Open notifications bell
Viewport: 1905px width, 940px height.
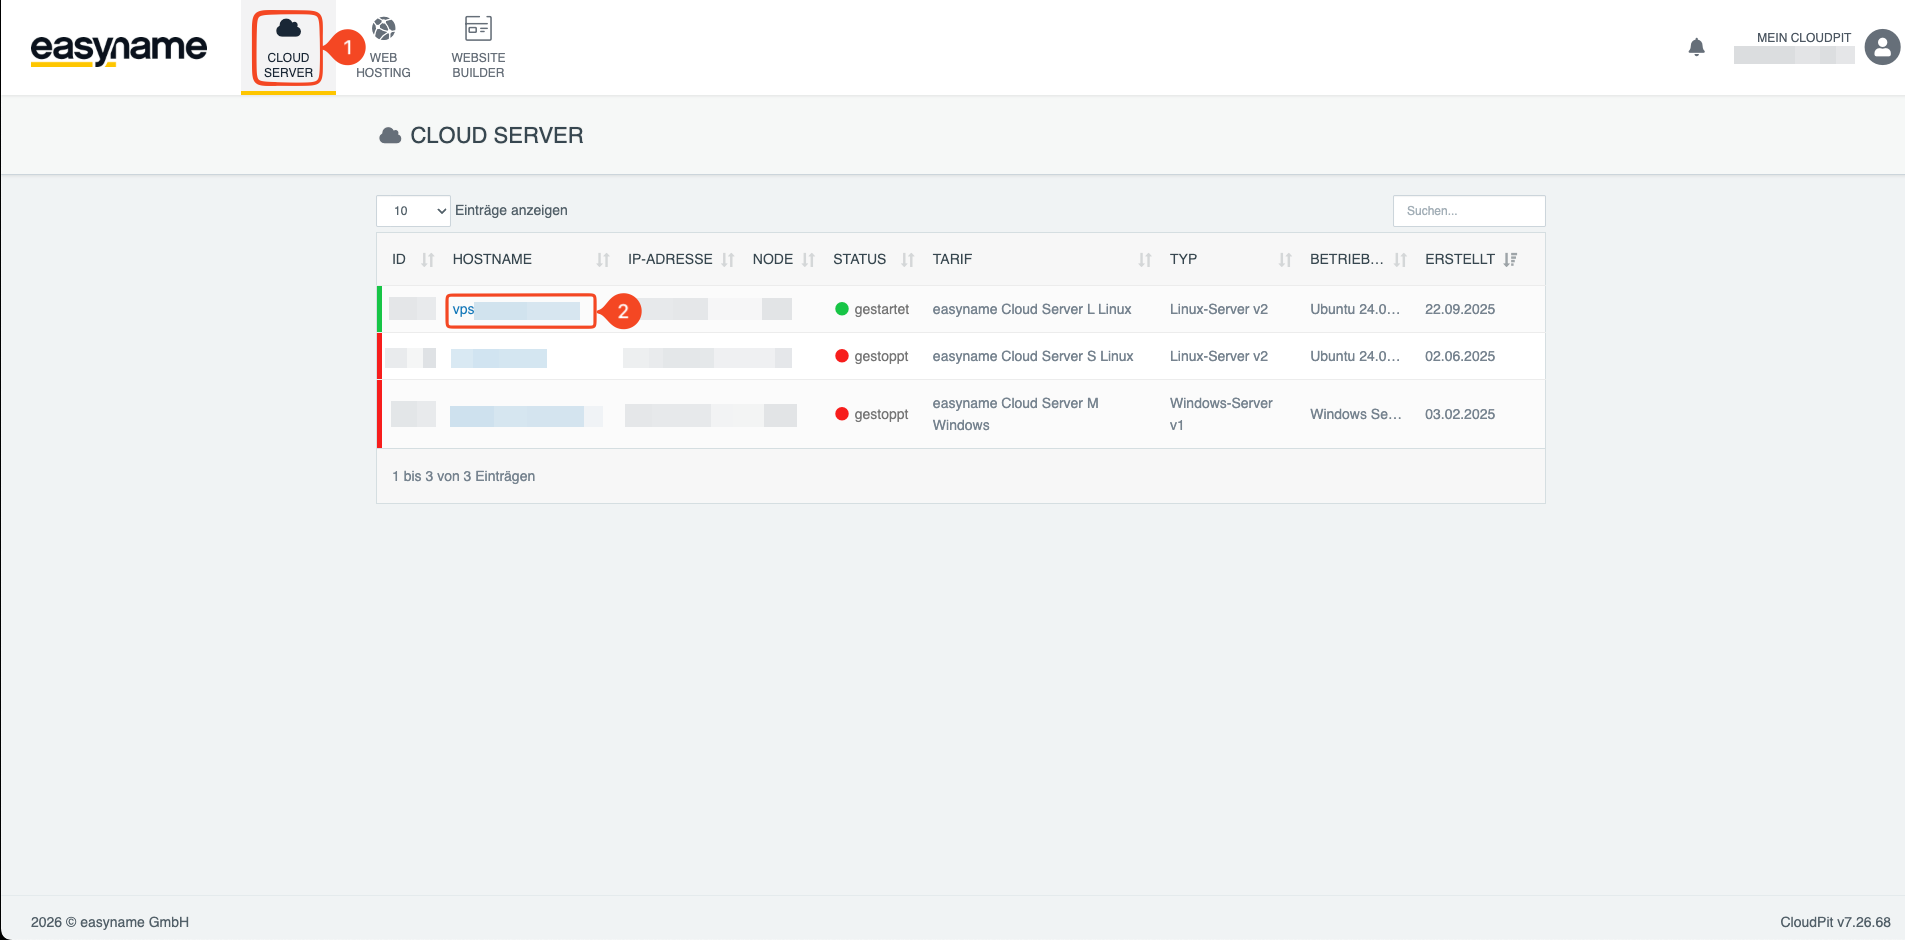tap(1696, 47)
